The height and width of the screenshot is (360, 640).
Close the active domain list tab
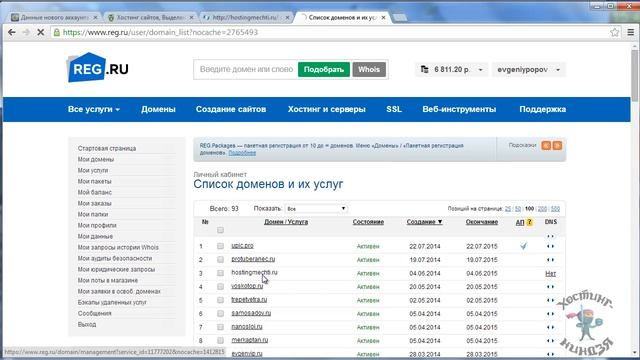pos(383,18)
